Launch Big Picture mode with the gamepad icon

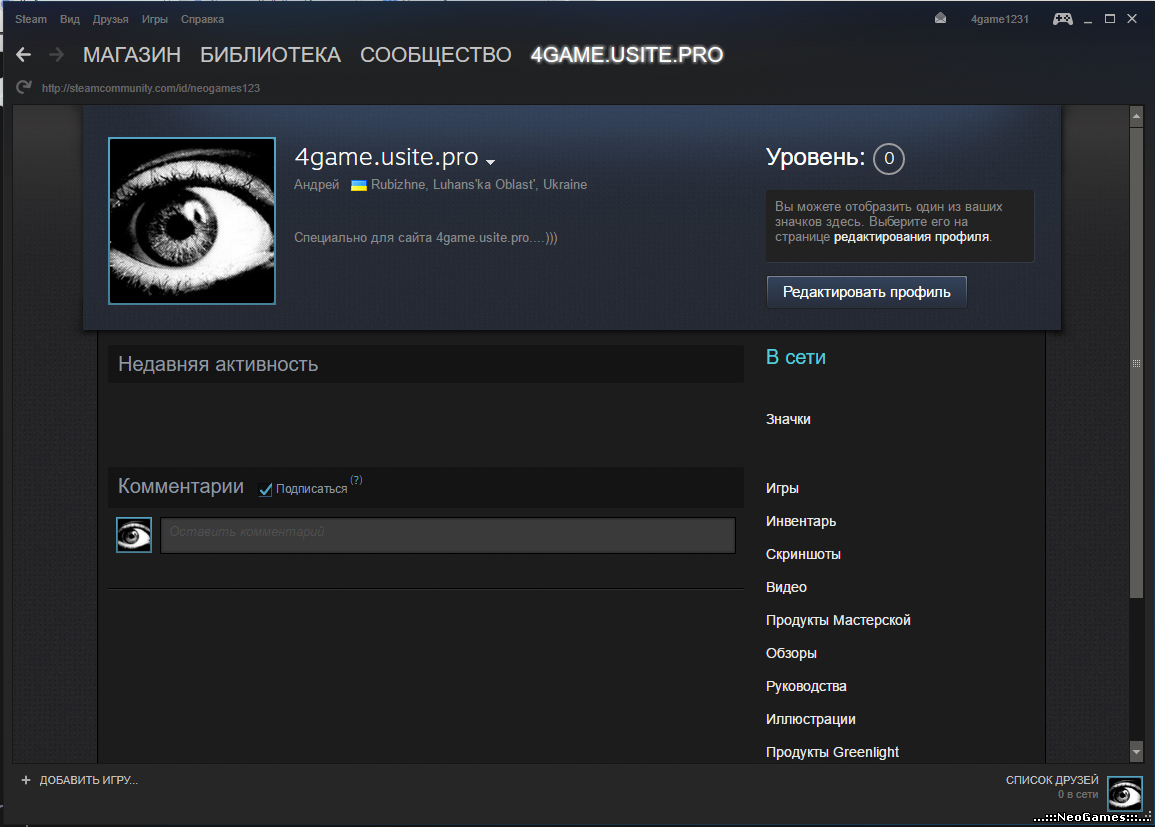[1062, 19]
